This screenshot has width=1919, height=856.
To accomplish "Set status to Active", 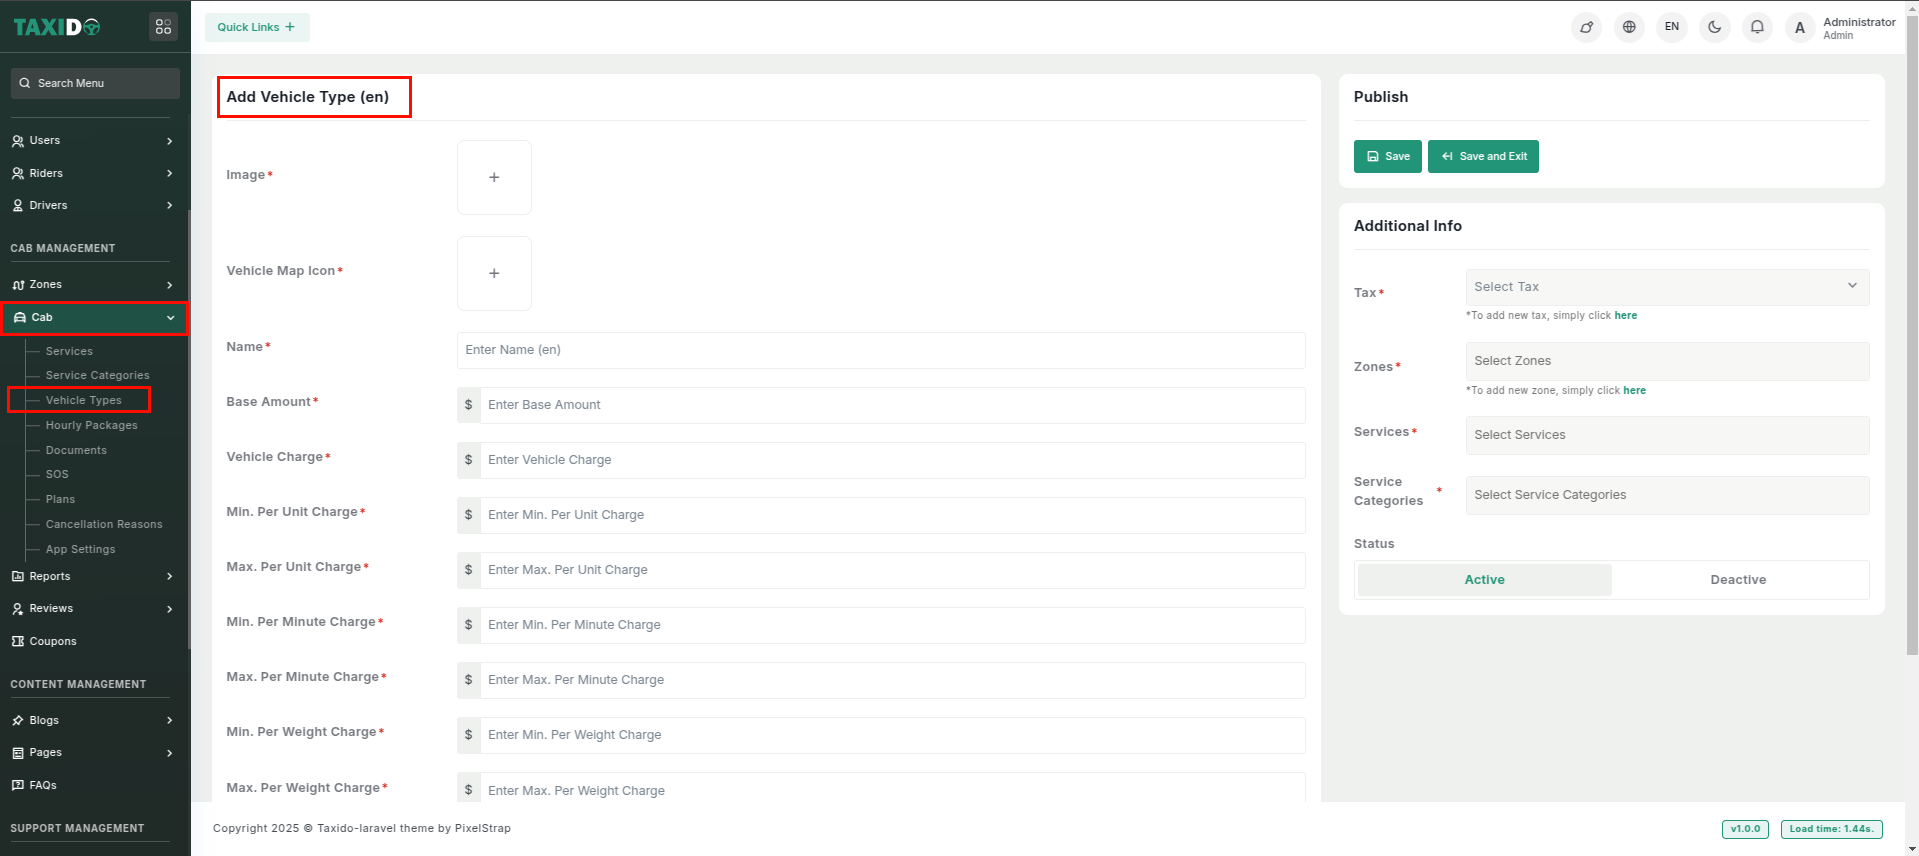I will tap(1484, 580).
